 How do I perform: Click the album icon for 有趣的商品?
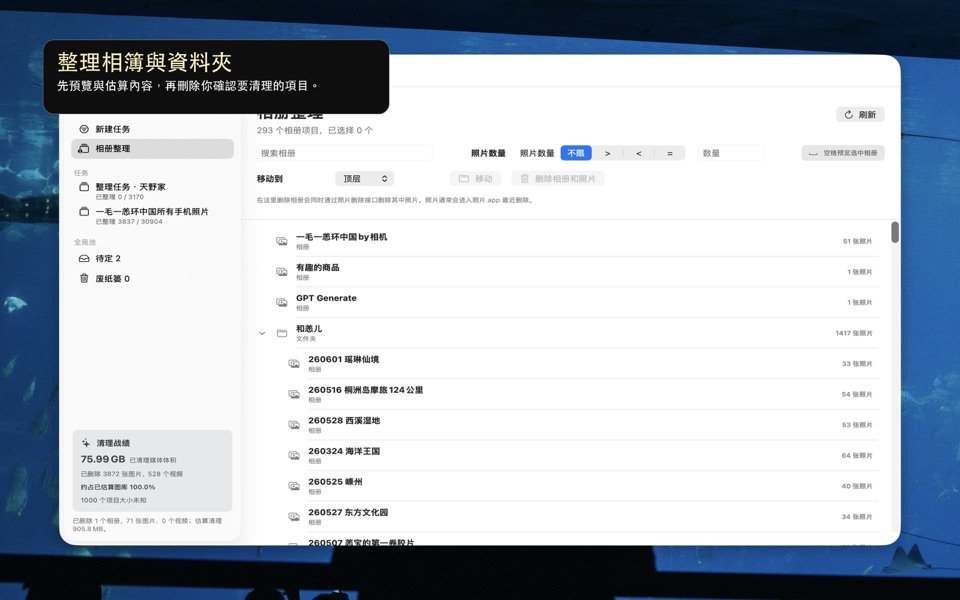point(282,272)
